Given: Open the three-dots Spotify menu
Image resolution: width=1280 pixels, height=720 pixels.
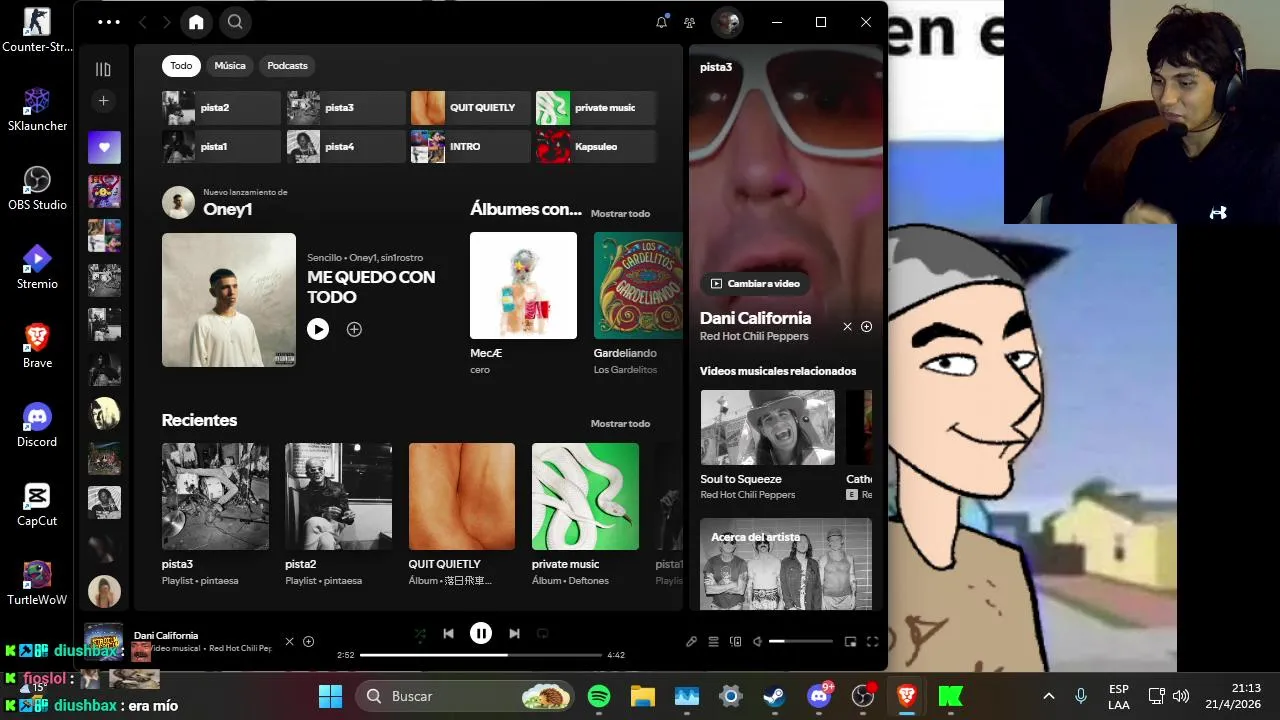Looking at the screenshot, I should [109, 22].
